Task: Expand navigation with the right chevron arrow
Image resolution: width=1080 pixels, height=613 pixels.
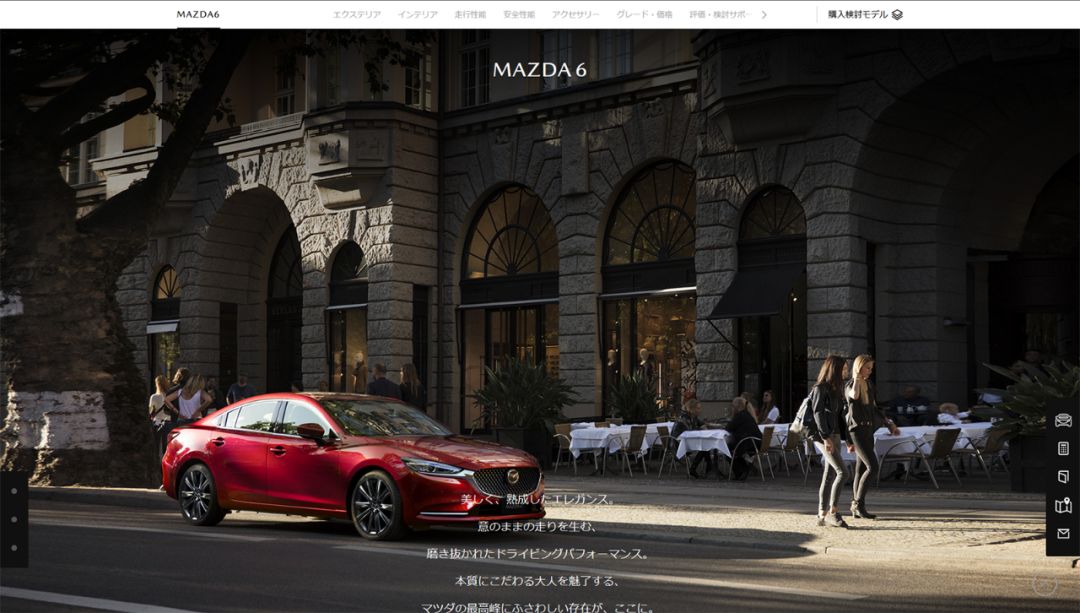Action: coord(764,15)
